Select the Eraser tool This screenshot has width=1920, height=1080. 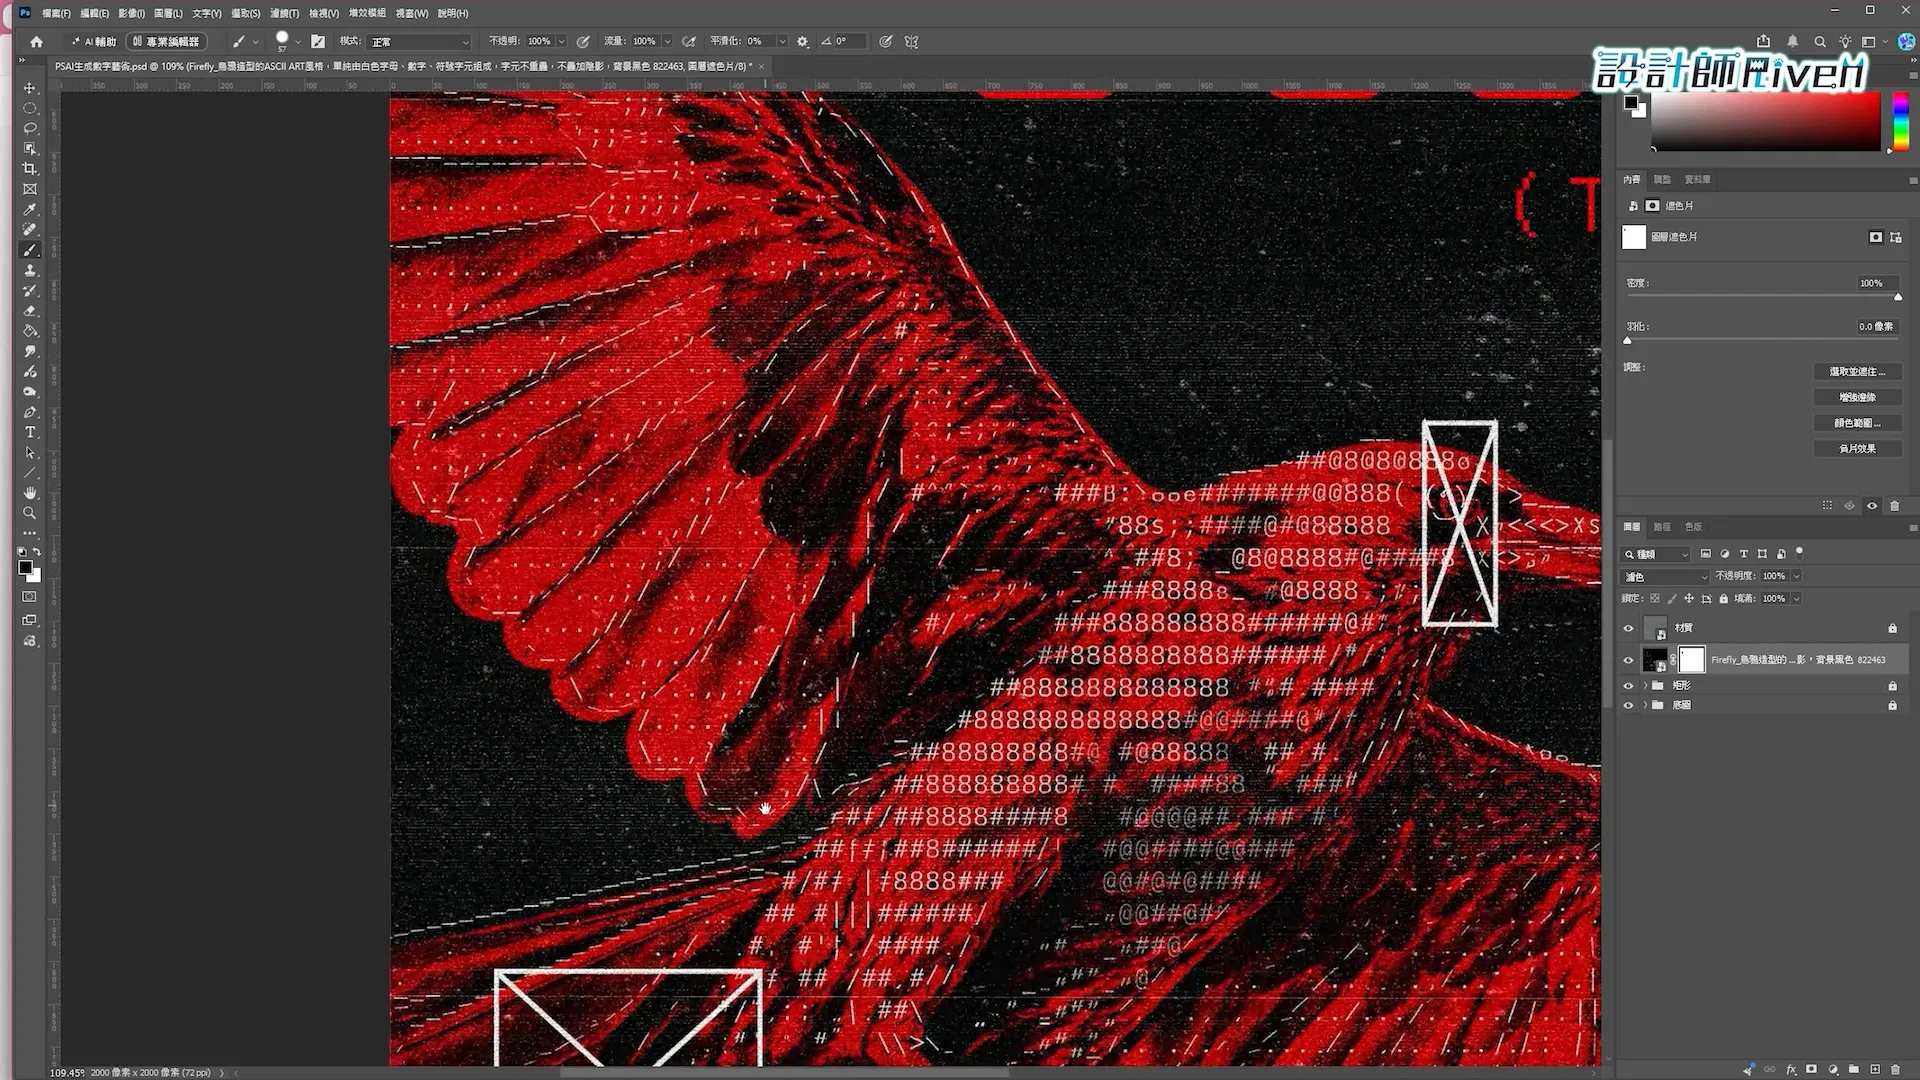[x=30, y=311]
